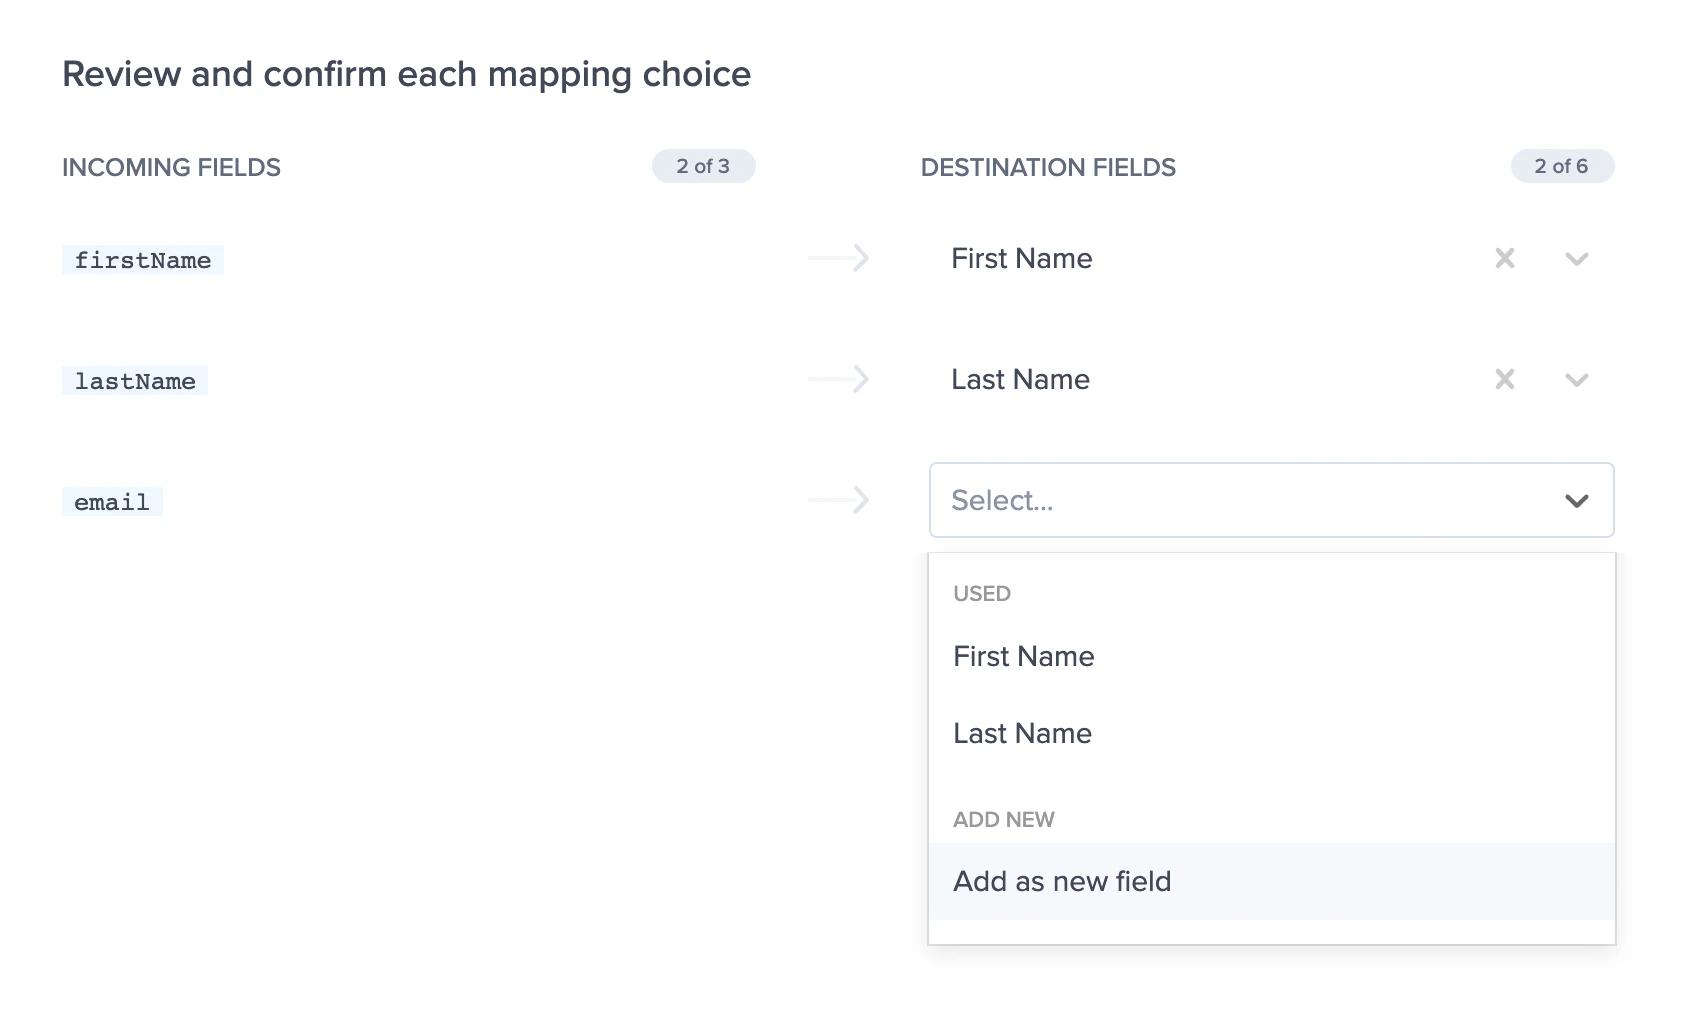The image size is (1694, 1013).
Task: Click the Select... field for email mapping
Action: click(1200, 500)
